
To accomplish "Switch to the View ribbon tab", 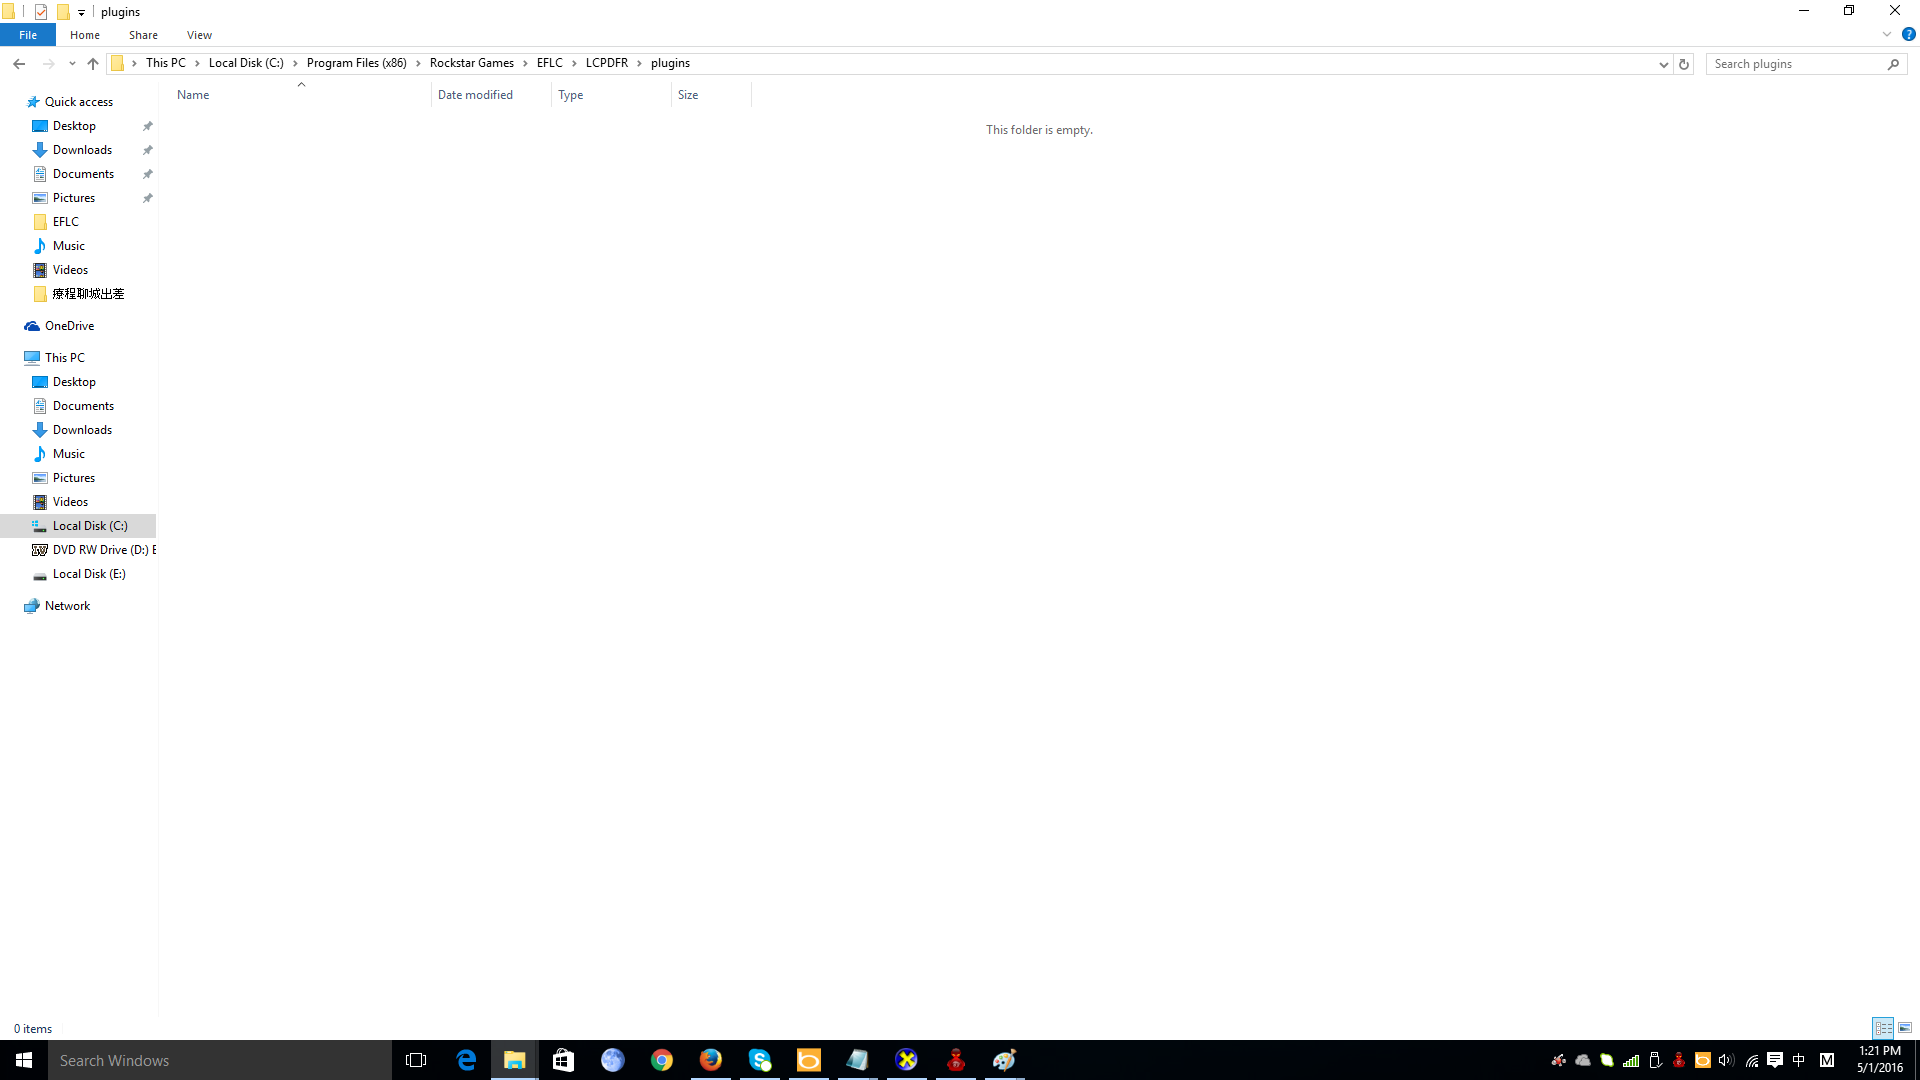I will tap(199, 35).
